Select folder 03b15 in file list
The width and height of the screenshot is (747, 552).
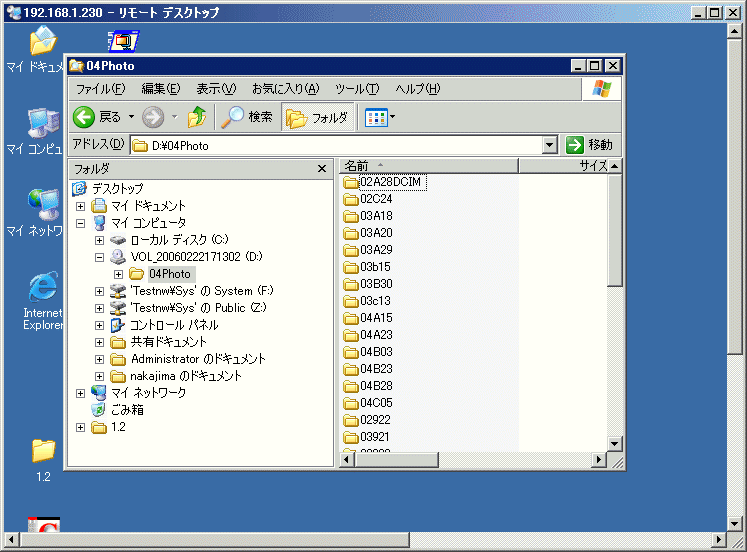375,267
